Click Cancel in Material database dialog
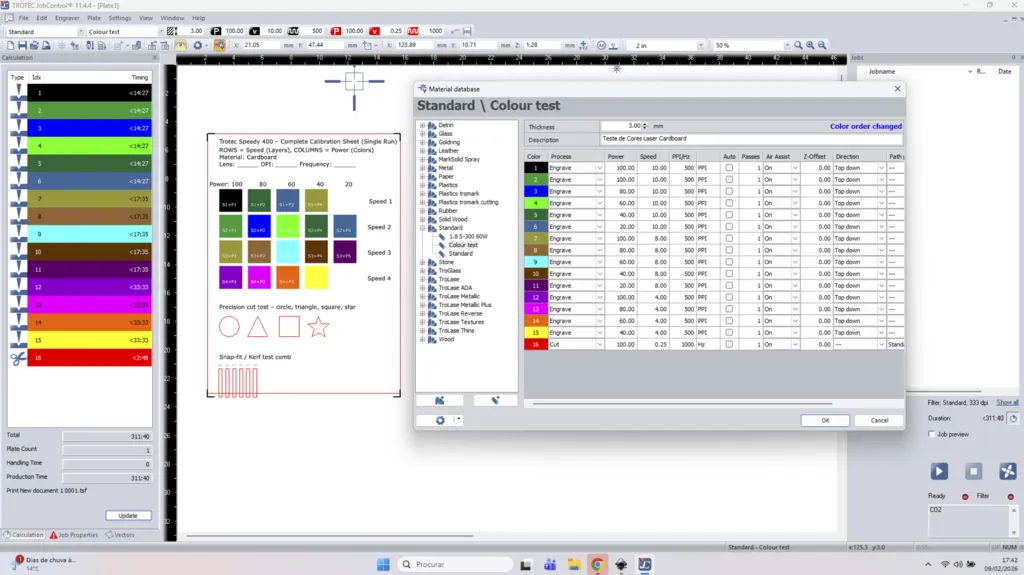1024x575 pixels. (879, 420)
